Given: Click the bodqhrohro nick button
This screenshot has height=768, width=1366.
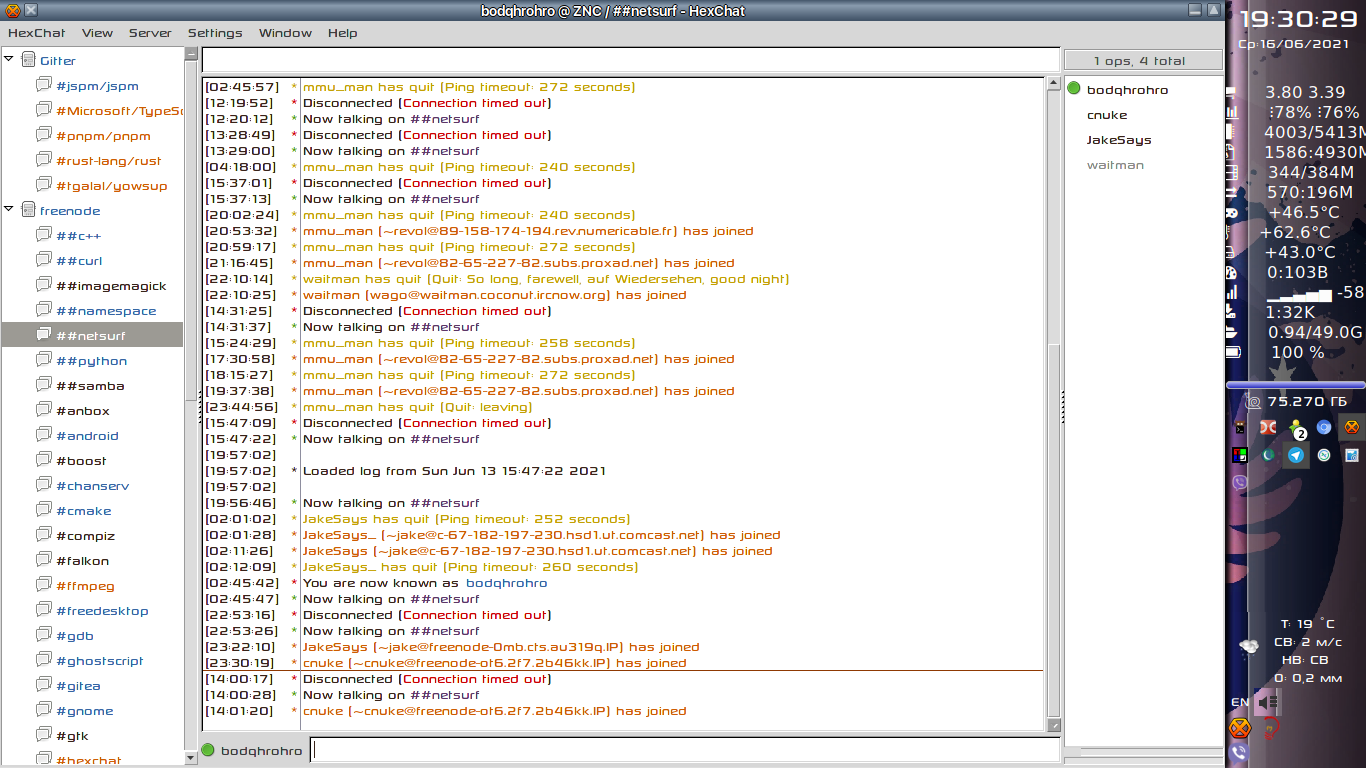Looking at the screenshot, I should (x=261, y=751).
